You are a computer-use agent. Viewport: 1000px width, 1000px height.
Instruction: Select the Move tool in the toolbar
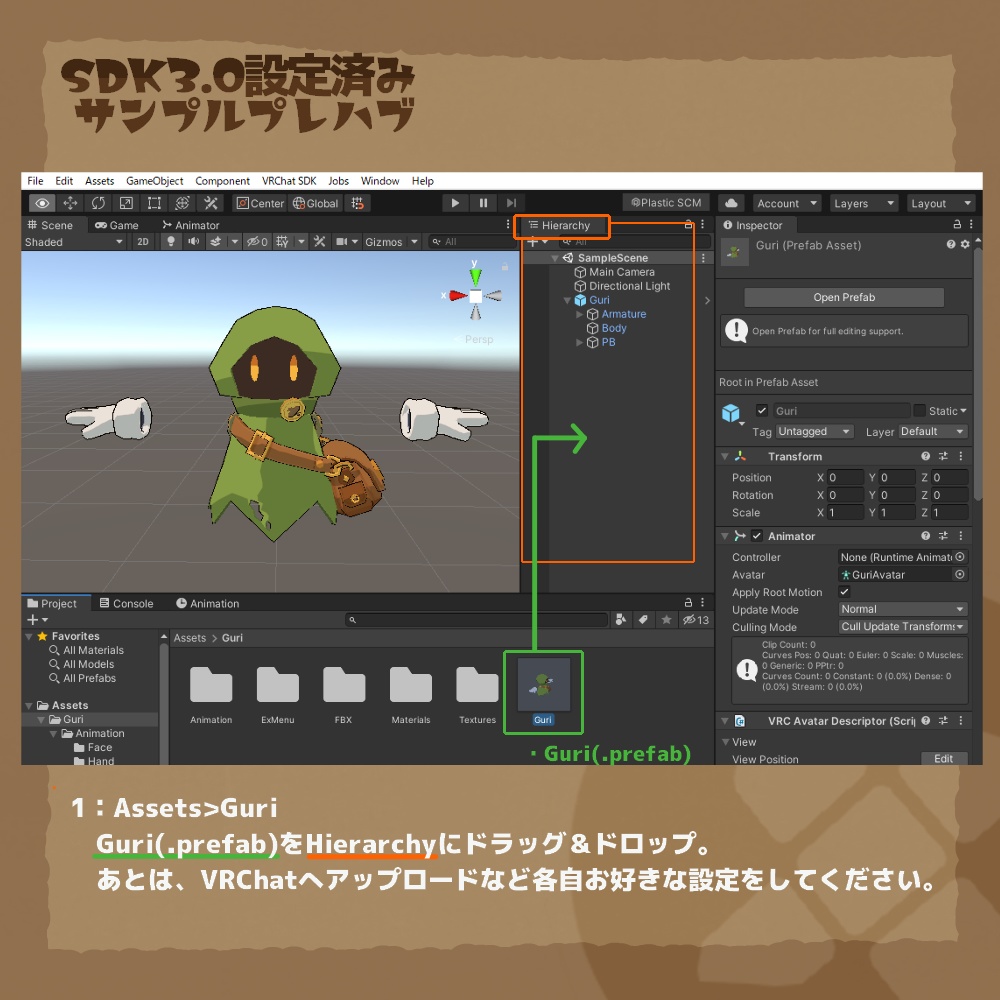pyautogui.click(x=70, y=203)
